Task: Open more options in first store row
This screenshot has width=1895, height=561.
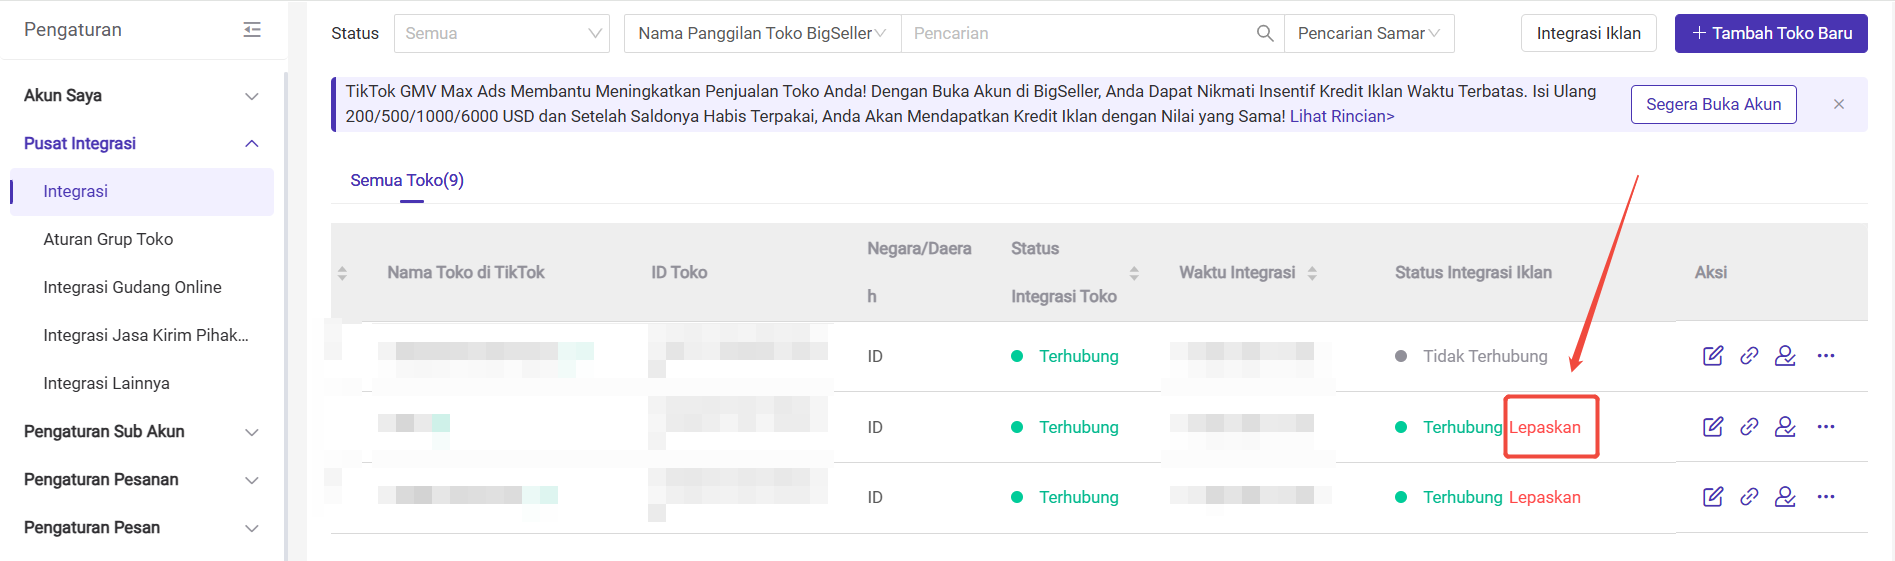Action: (x=1826, y=356)
